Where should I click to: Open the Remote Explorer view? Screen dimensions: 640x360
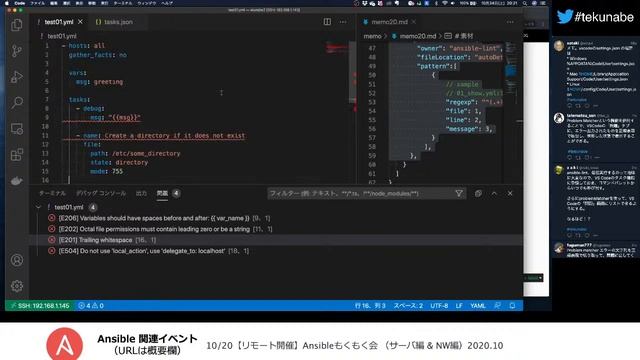(x=17, y=129)
